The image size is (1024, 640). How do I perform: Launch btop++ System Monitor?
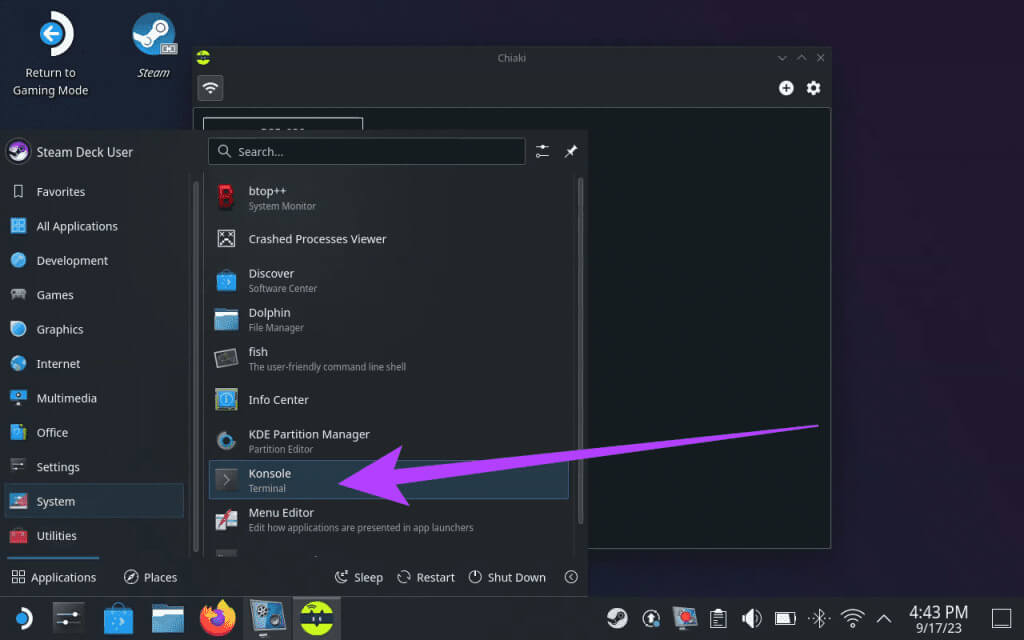tap(389, 197)
